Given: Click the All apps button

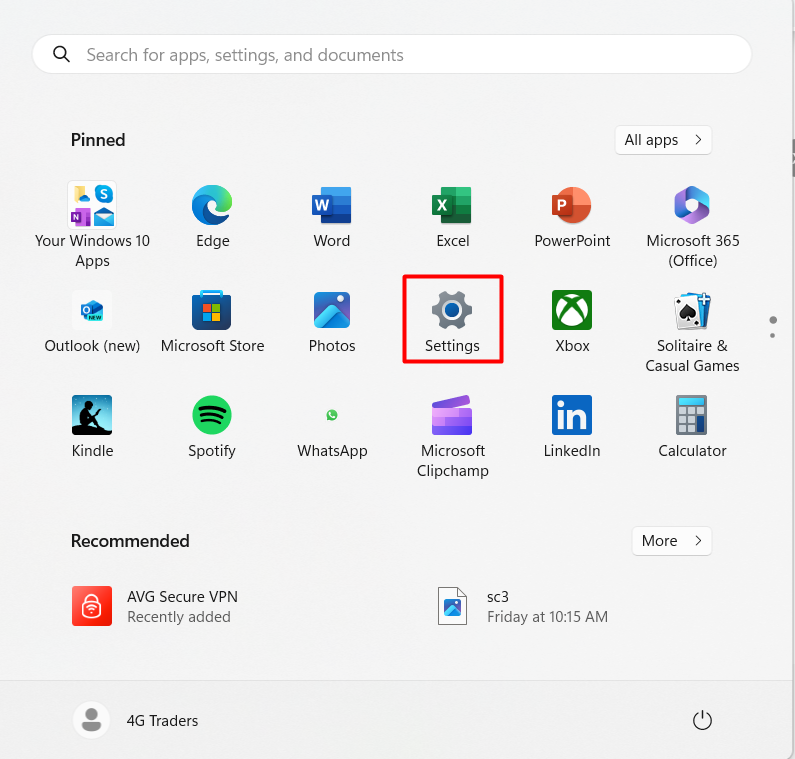Looking at the screenshot, I should [663, 140].
